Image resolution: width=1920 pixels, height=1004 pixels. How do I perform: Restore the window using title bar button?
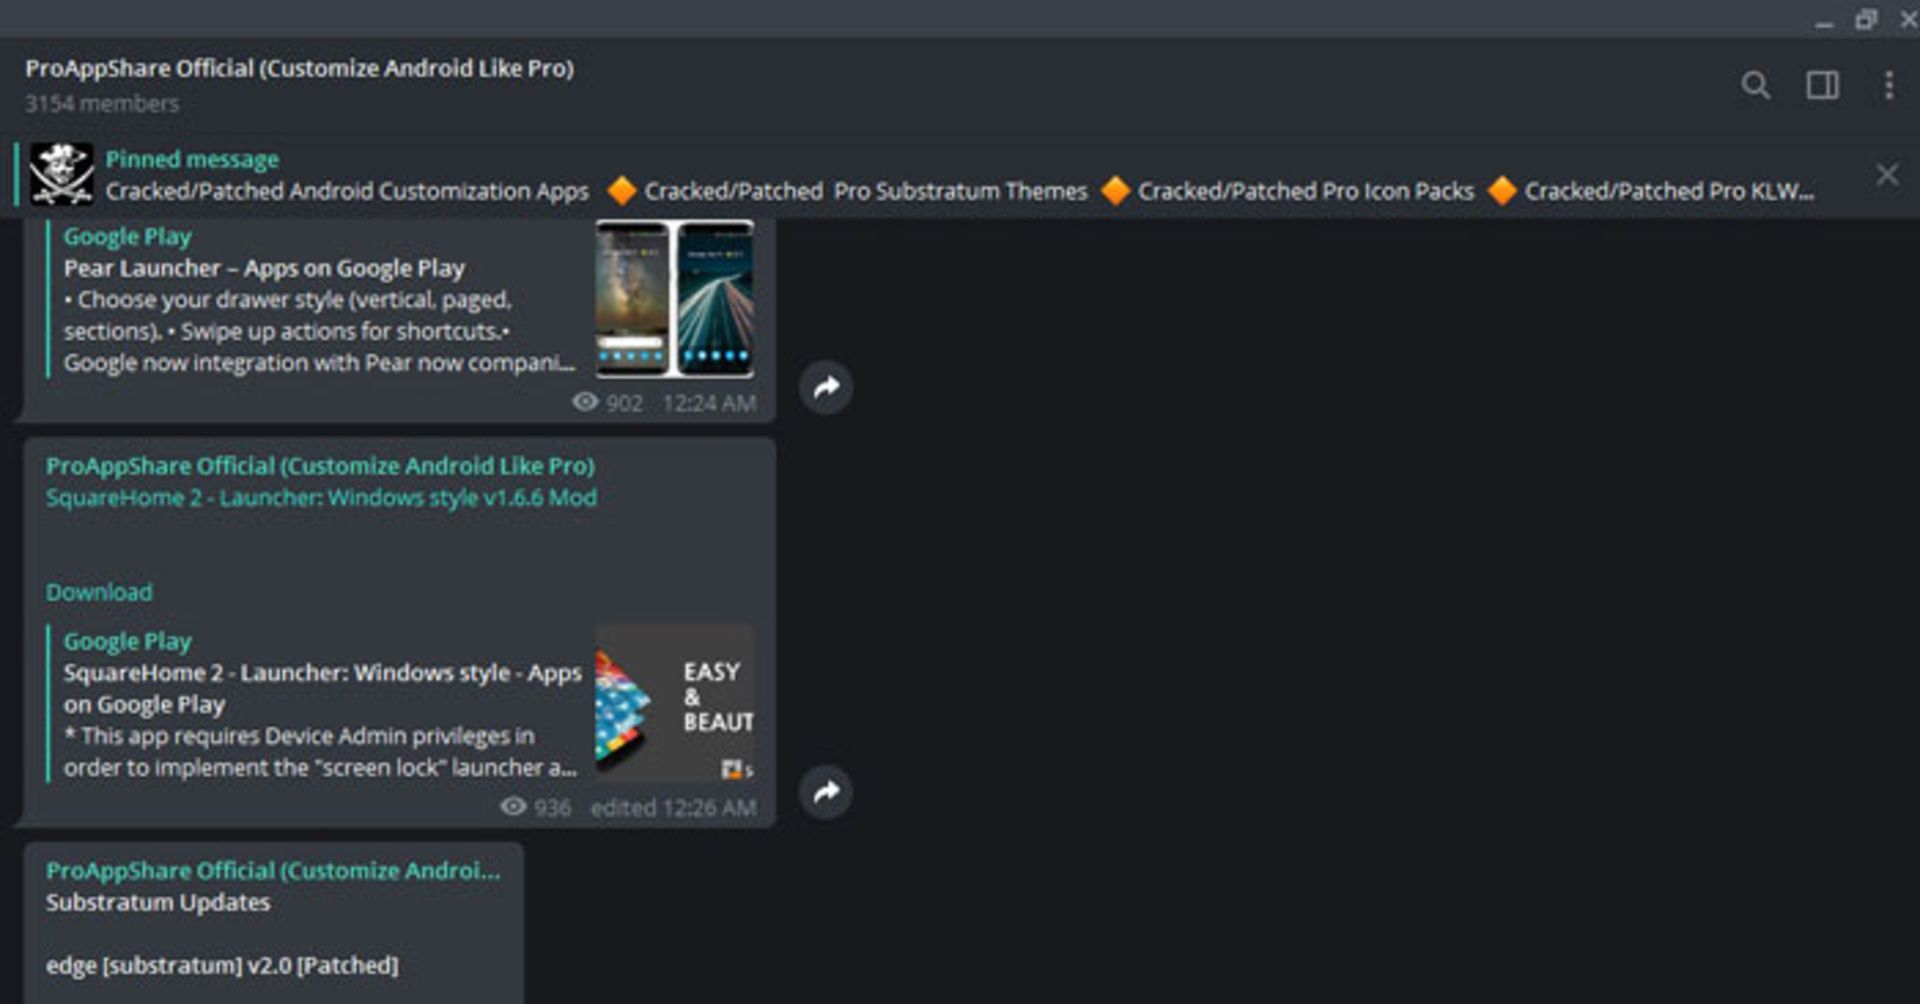click(x=1865, y=20)
